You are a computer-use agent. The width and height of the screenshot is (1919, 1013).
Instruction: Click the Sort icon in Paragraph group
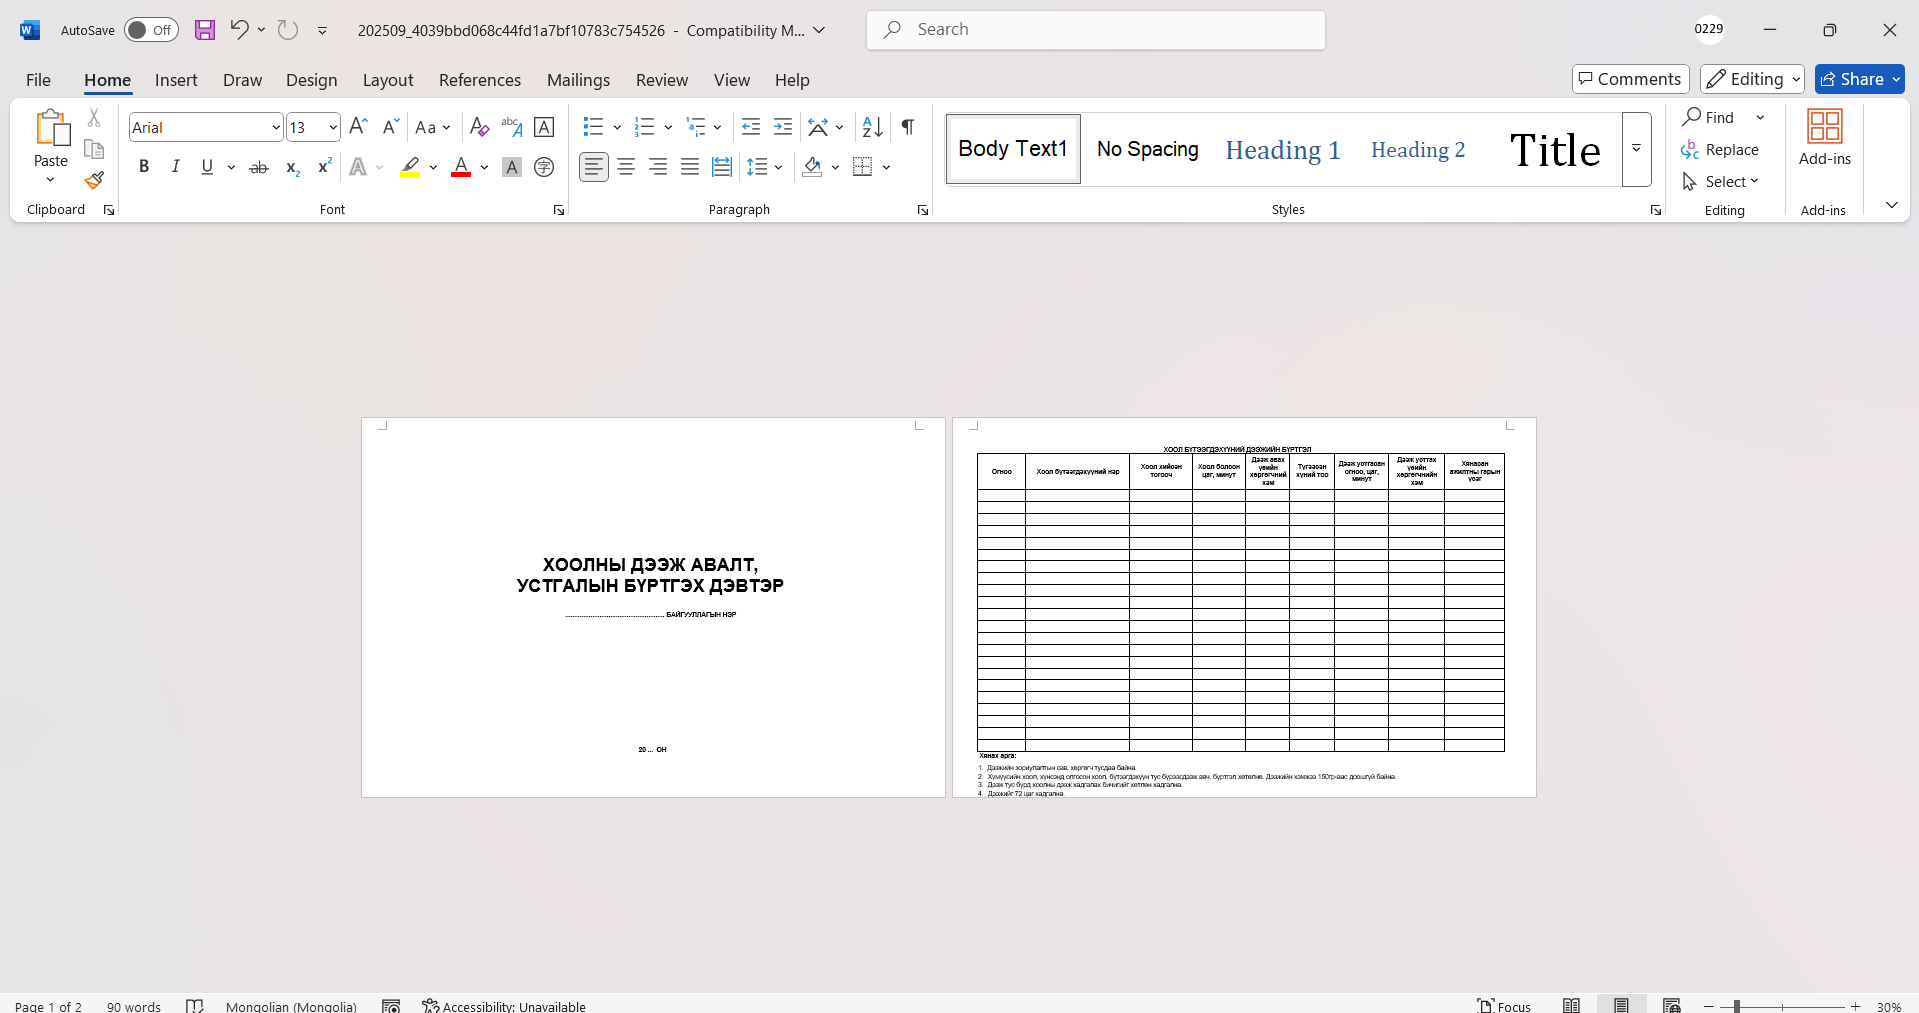(872, 127)
